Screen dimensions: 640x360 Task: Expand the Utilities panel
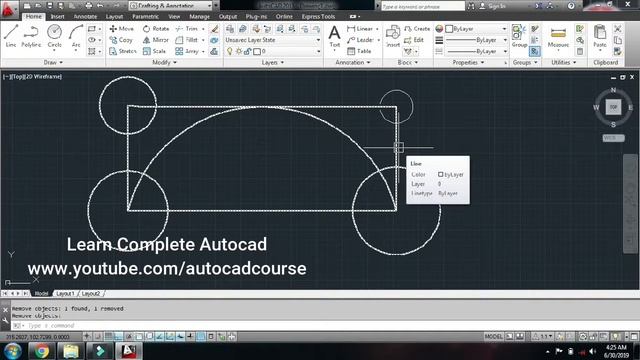pyautogui.click(x=564, y=62)
